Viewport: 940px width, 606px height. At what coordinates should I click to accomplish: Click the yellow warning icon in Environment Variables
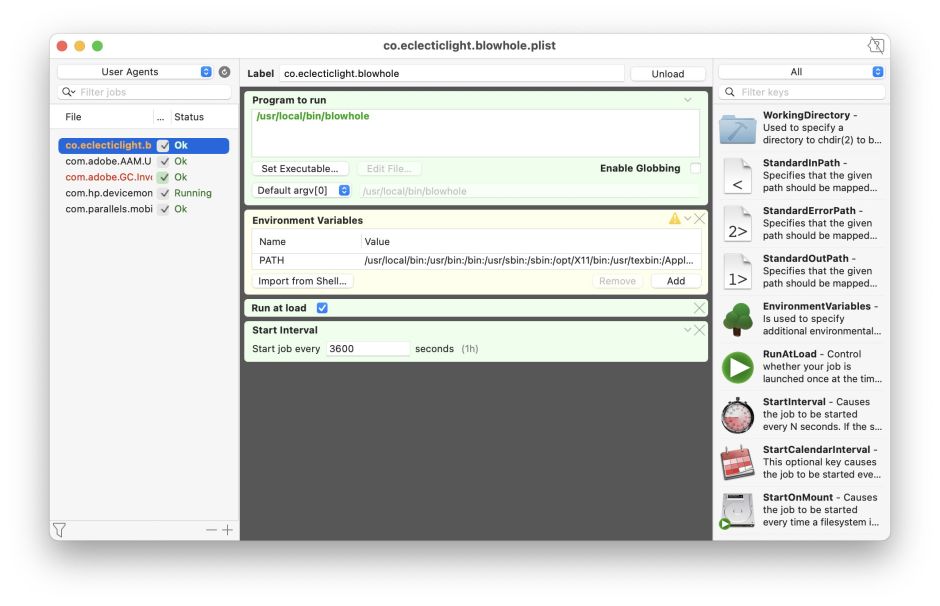click(674, 219)
